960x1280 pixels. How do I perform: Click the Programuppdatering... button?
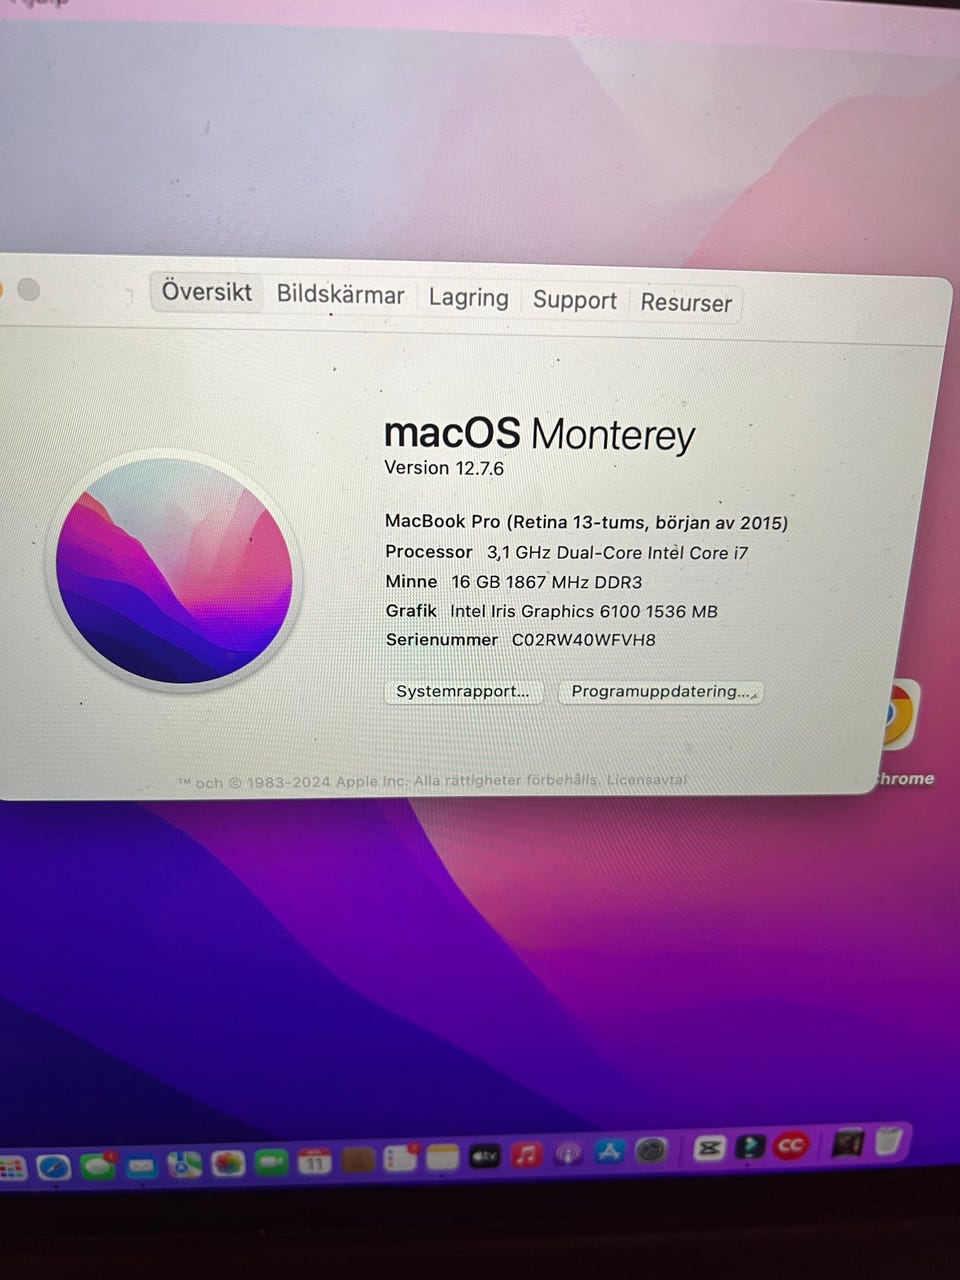[x=660, y=692]
